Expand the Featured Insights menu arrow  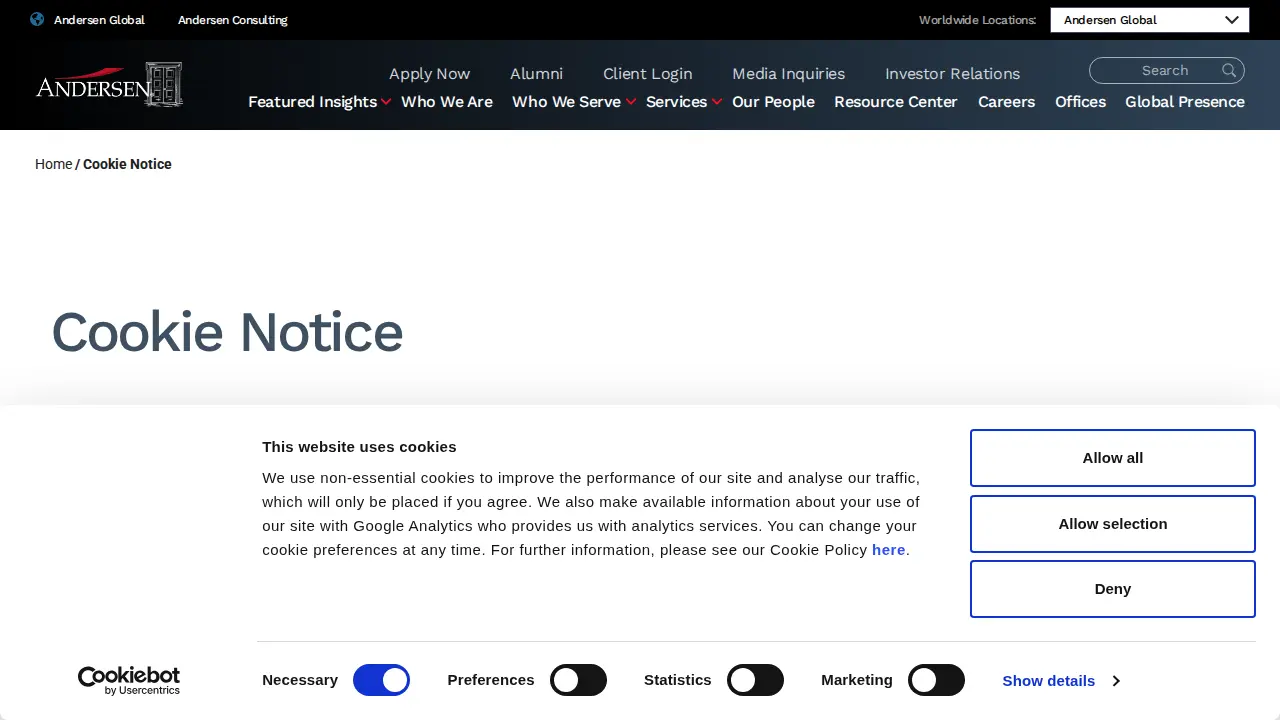pos(386,102)
